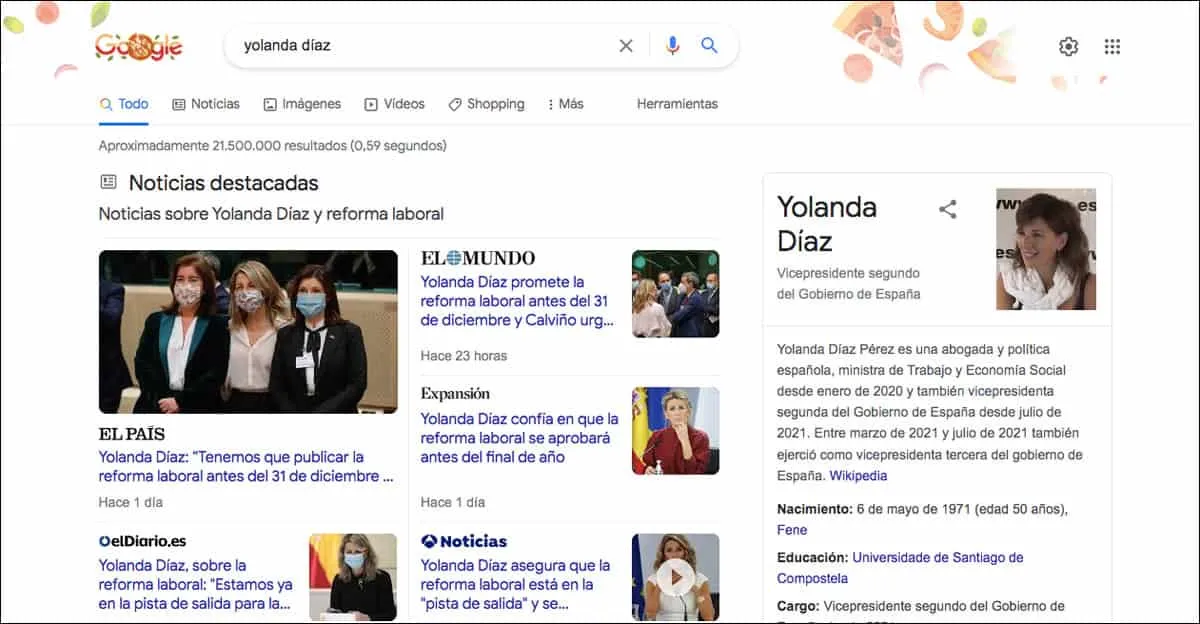Open the Shopping tab
This screenshot has height=624, width=1200.
(486, 104)
